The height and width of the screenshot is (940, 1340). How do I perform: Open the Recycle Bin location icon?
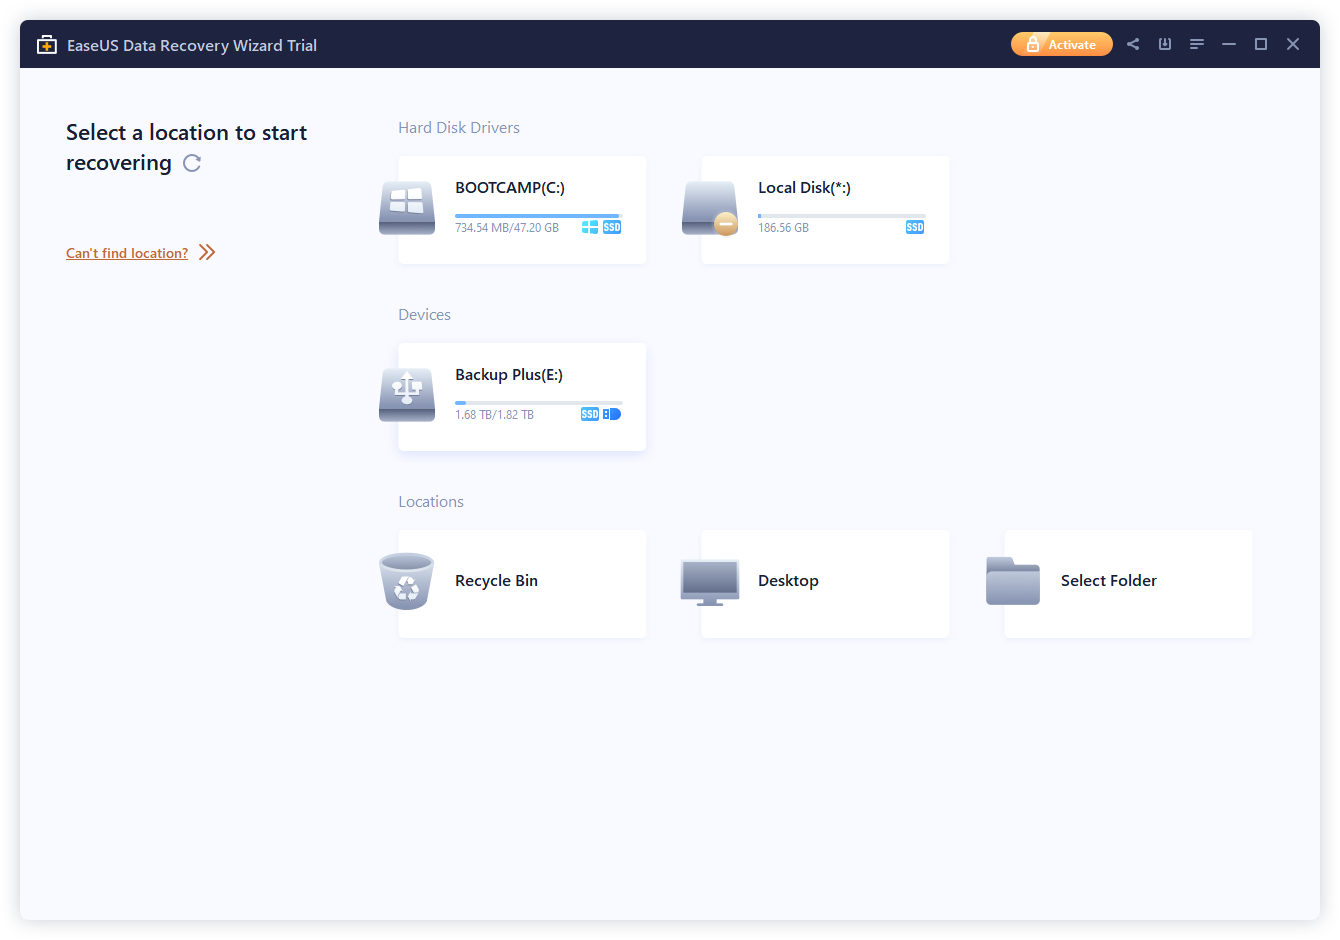[x=405, y=582]
